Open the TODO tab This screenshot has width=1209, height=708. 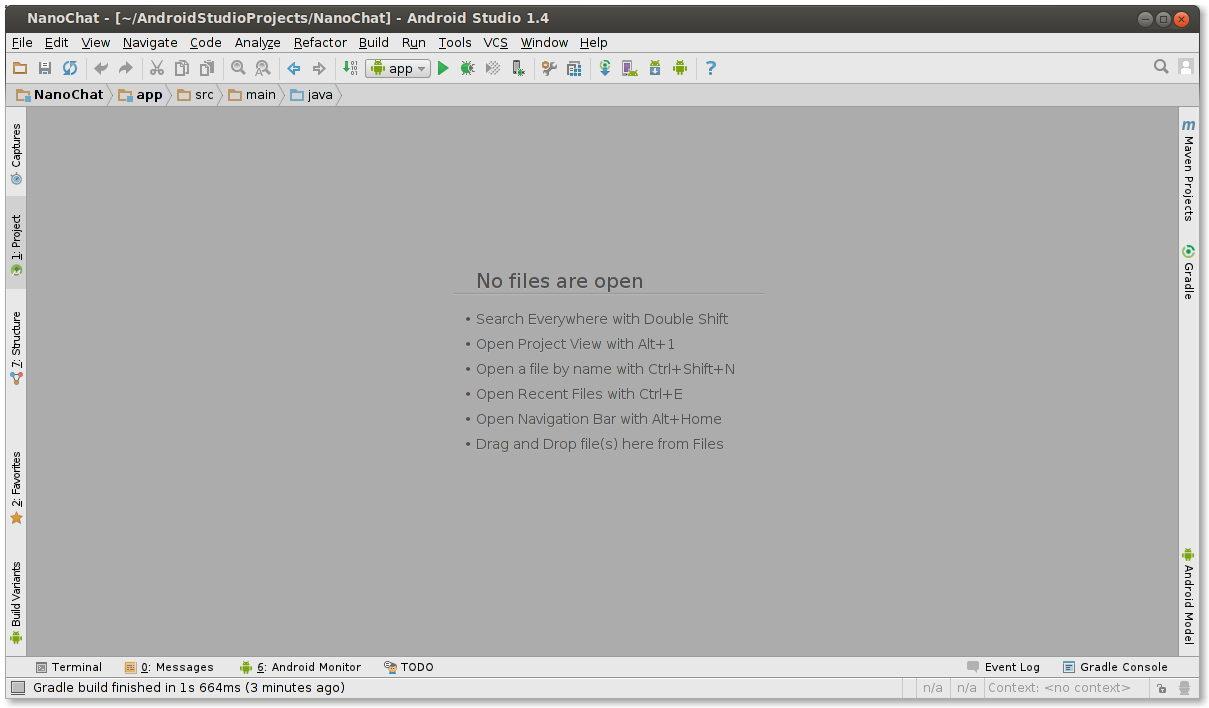pos(408,667)
